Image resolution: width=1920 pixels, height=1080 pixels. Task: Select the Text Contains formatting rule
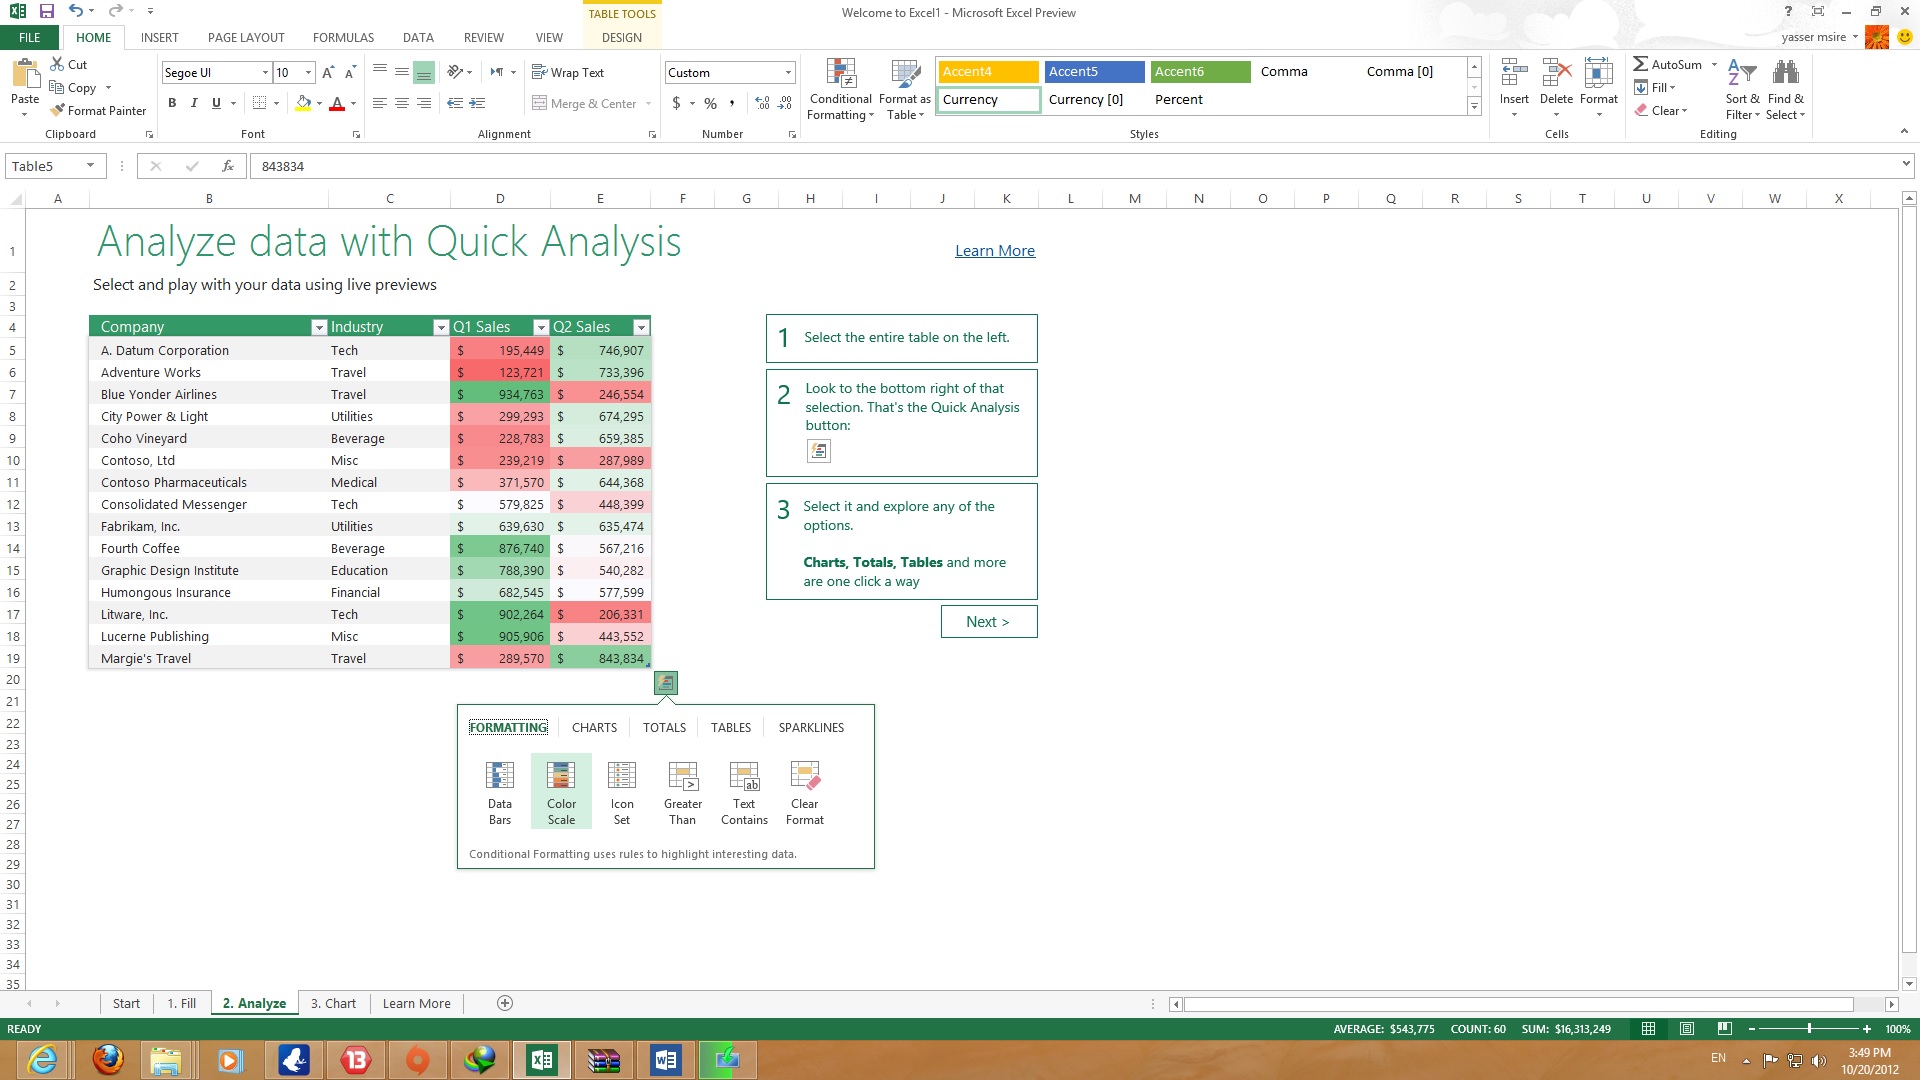[x=744, y=792]
